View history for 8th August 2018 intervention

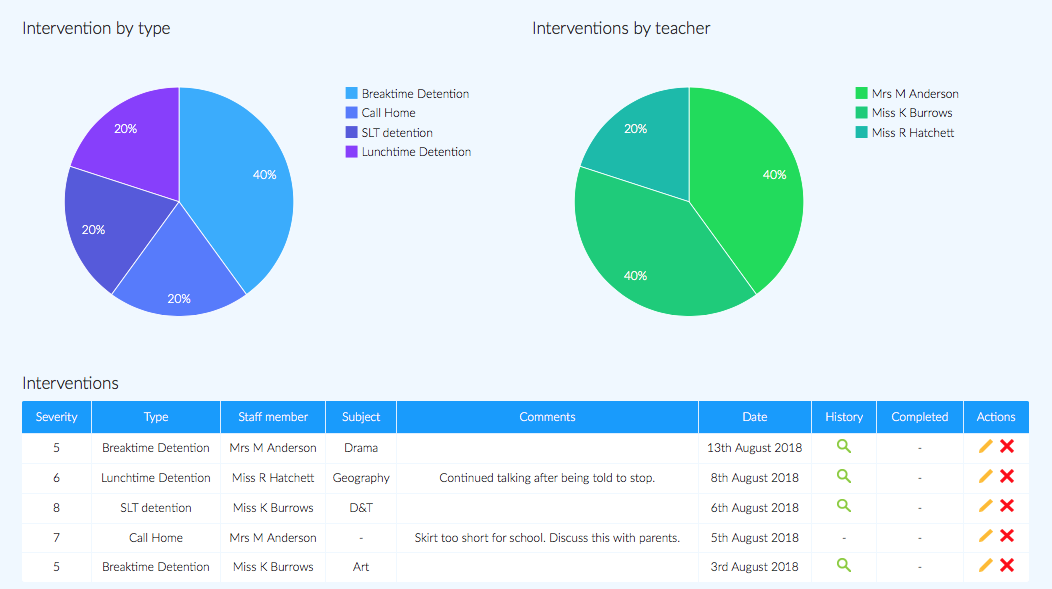[x=843, y=476]
